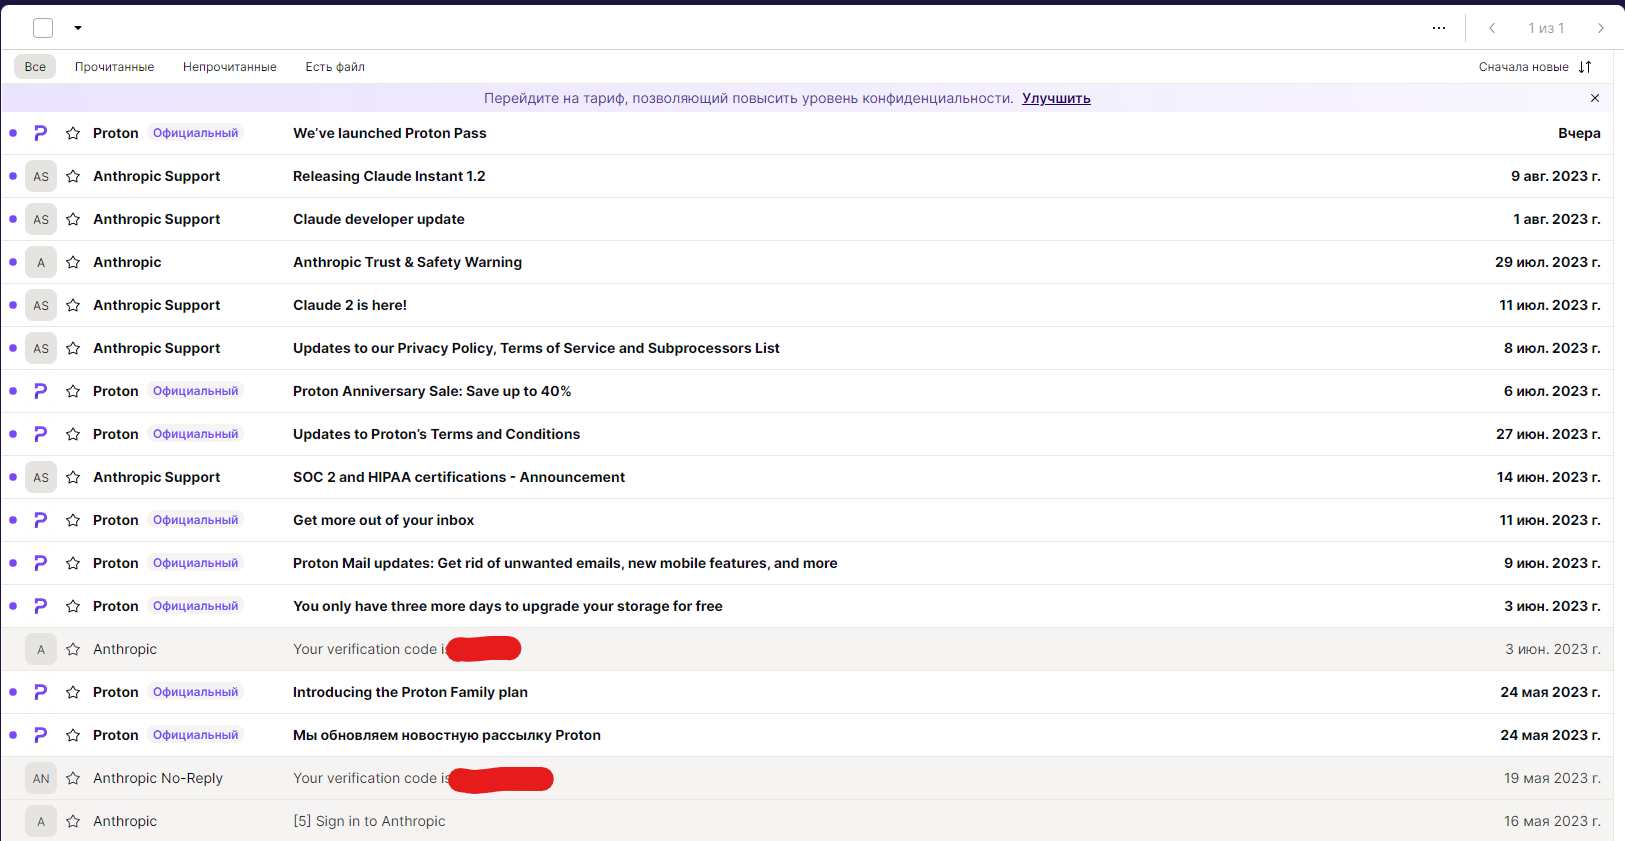Open the 'Сначала новые' sort dropdown
The height and width of the screenshot is (841, 1625).
tap(1535, 67)
